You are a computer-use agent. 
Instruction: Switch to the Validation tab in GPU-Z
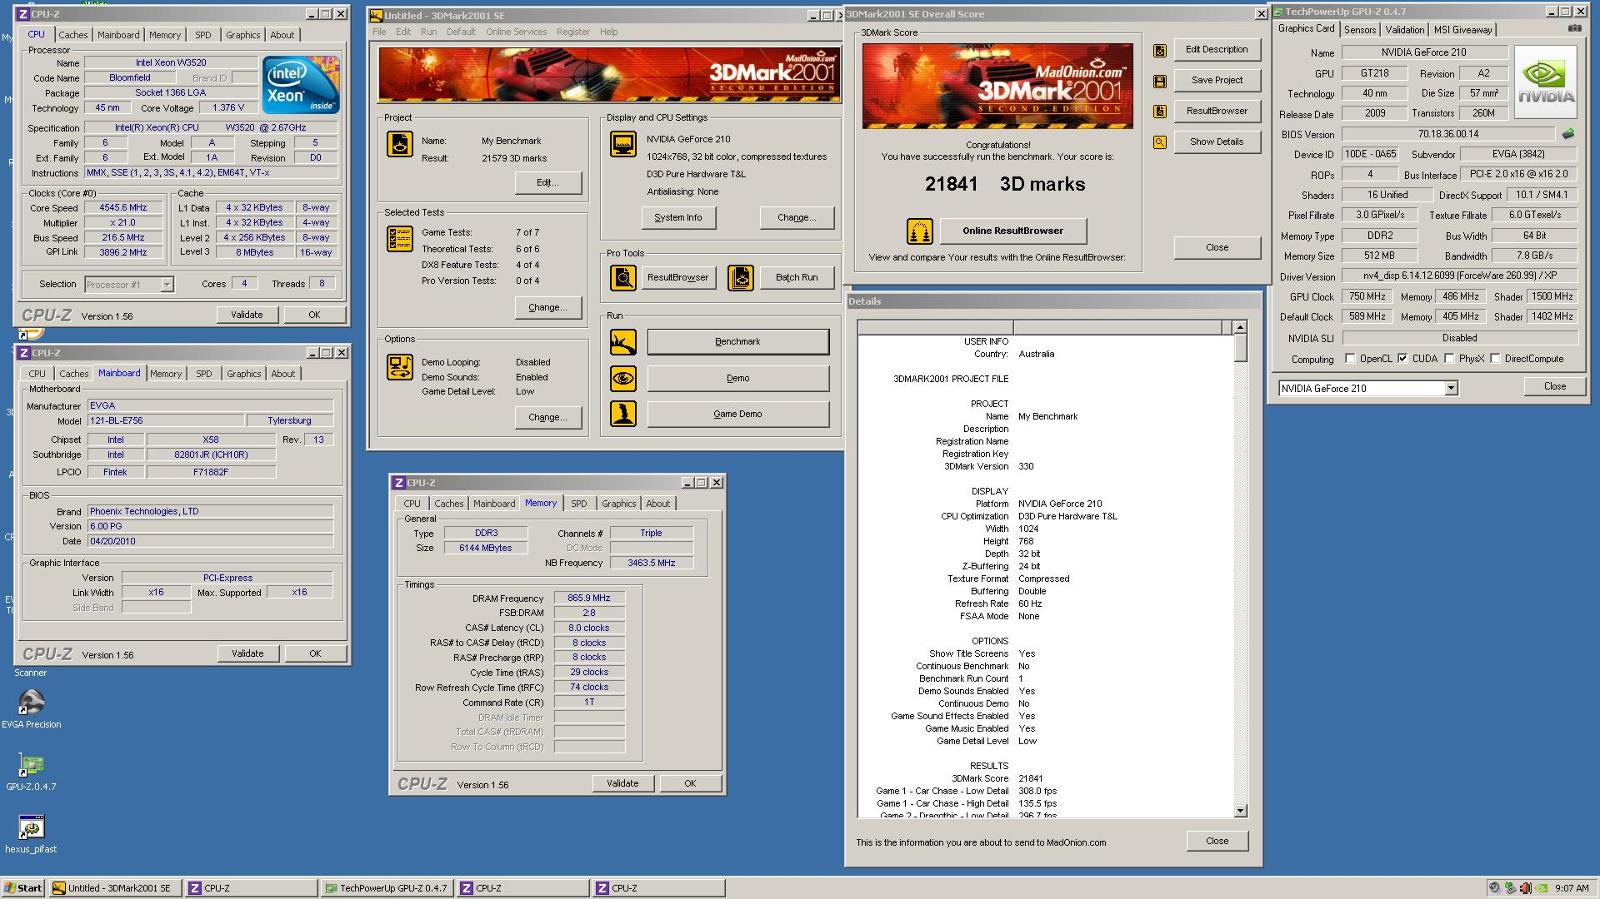[x=1405, y=30]
